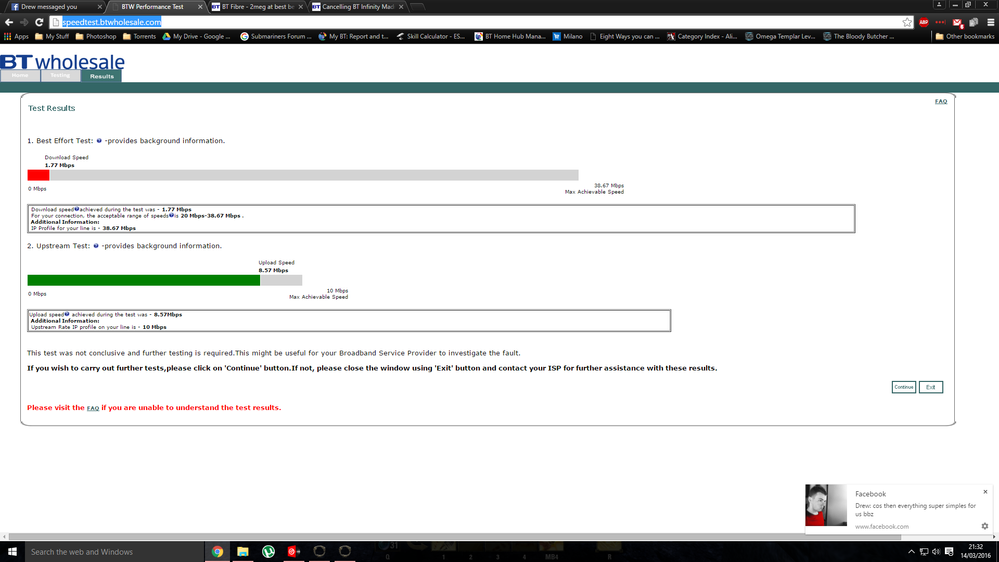The width and height of the screenshot is (999, 562).
Task: Click the grey pages extension icon
Action: click(x=974, y=22)
